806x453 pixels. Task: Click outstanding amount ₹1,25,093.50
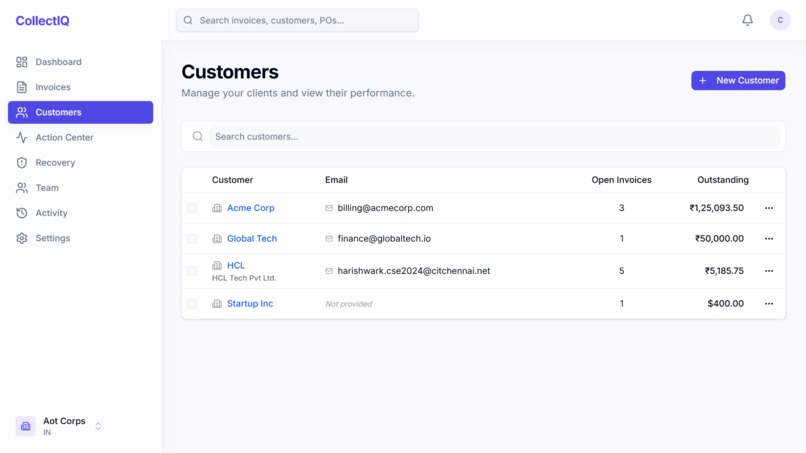[717, 208]
